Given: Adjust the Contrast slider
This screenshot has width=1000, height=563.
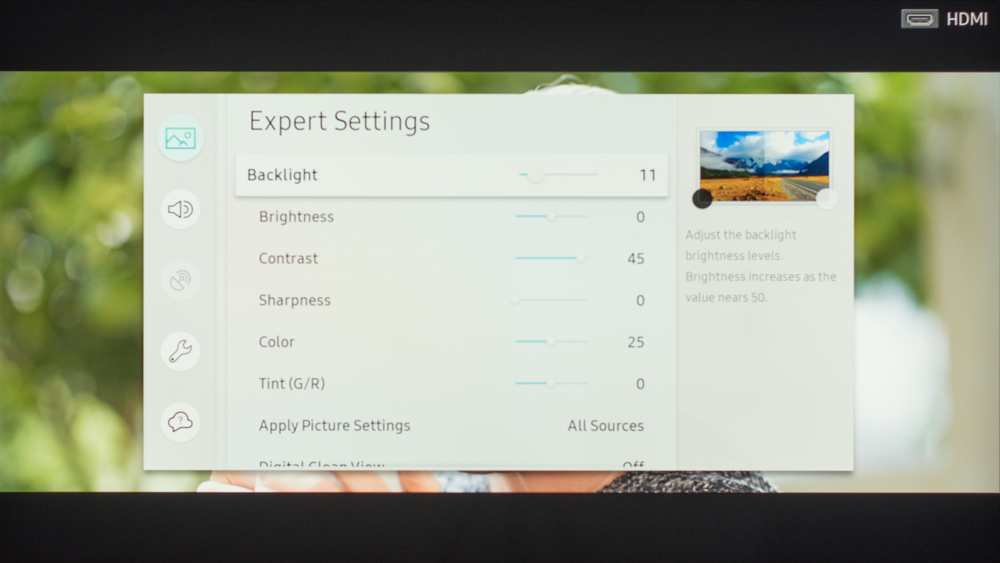Looking at the screenshot, I should 551,258.
